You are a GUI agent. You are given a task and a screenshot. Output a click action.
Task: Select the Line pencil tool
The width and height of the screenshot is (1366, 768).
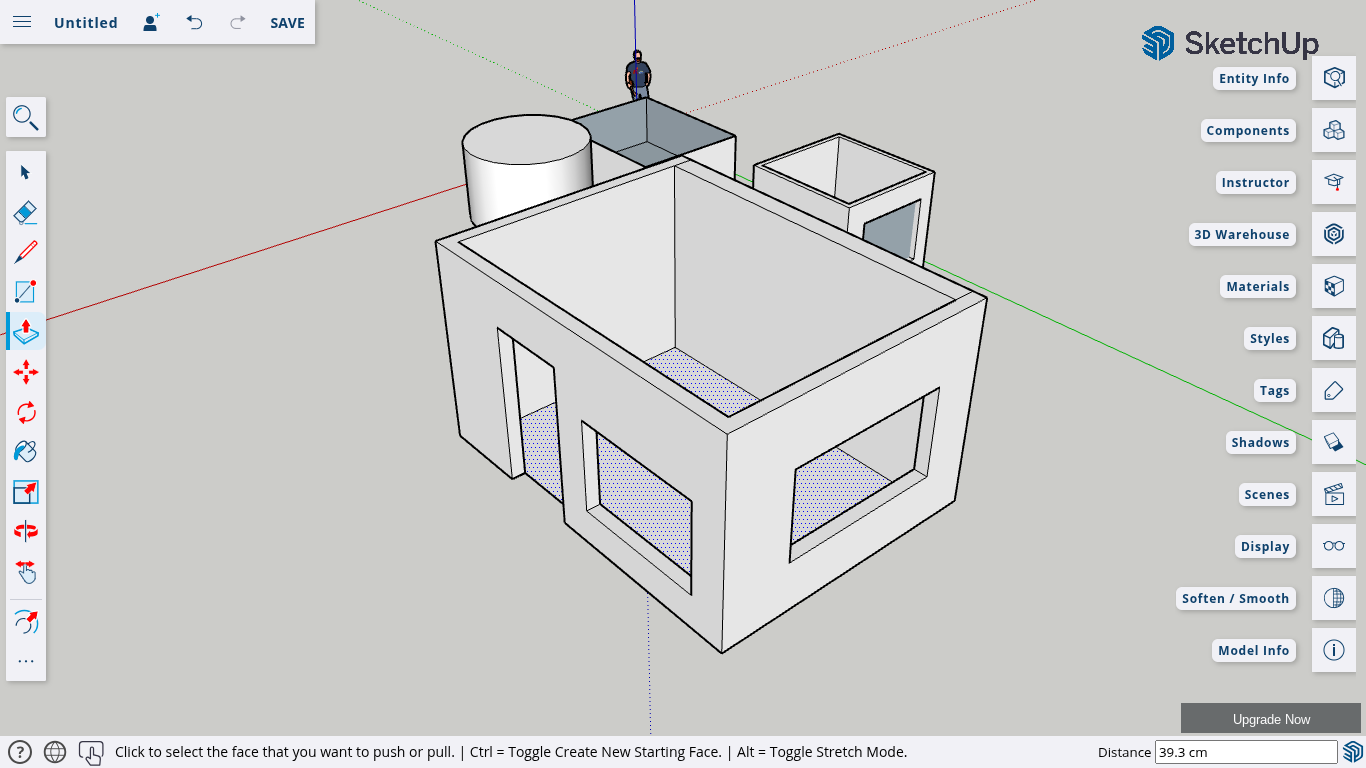26,252
